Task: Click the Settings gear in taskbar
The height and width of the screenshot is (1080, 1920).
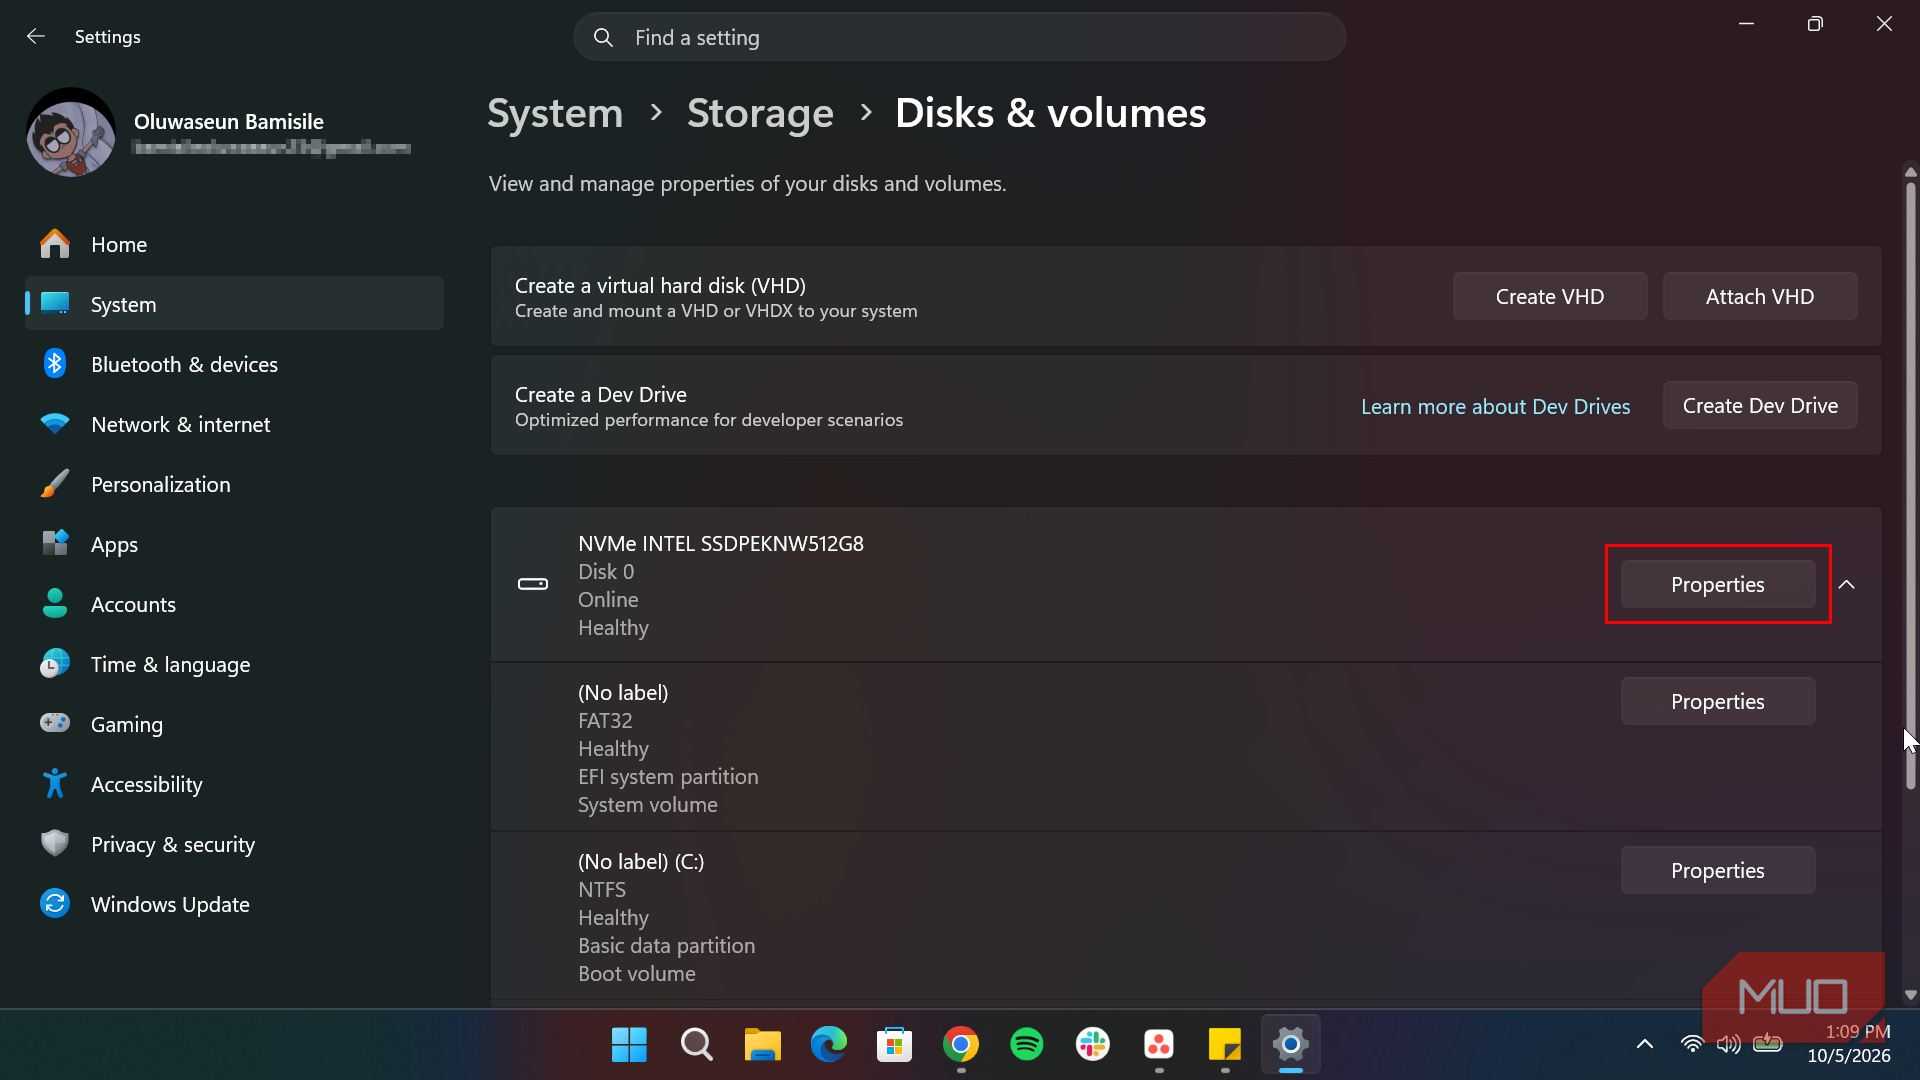Action: point(1291,1045)
